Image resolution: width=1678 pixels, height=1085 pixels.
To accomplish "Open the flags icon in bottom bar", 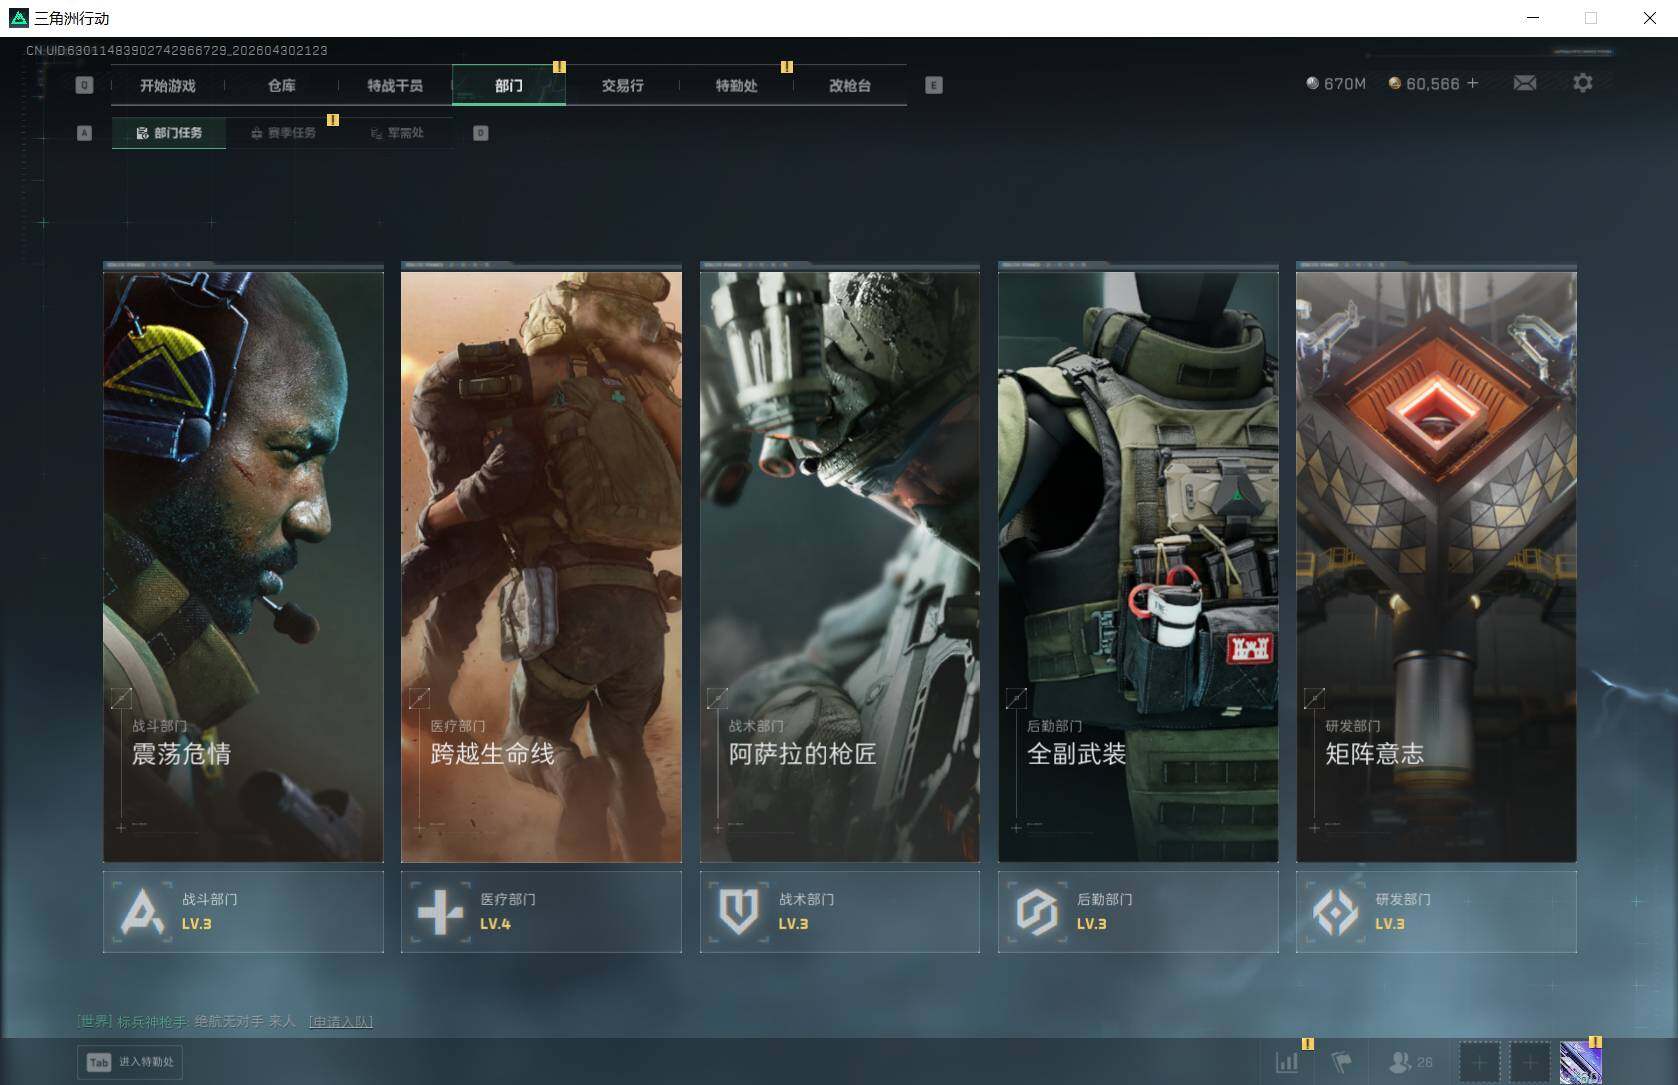I will (1342, 1062).
